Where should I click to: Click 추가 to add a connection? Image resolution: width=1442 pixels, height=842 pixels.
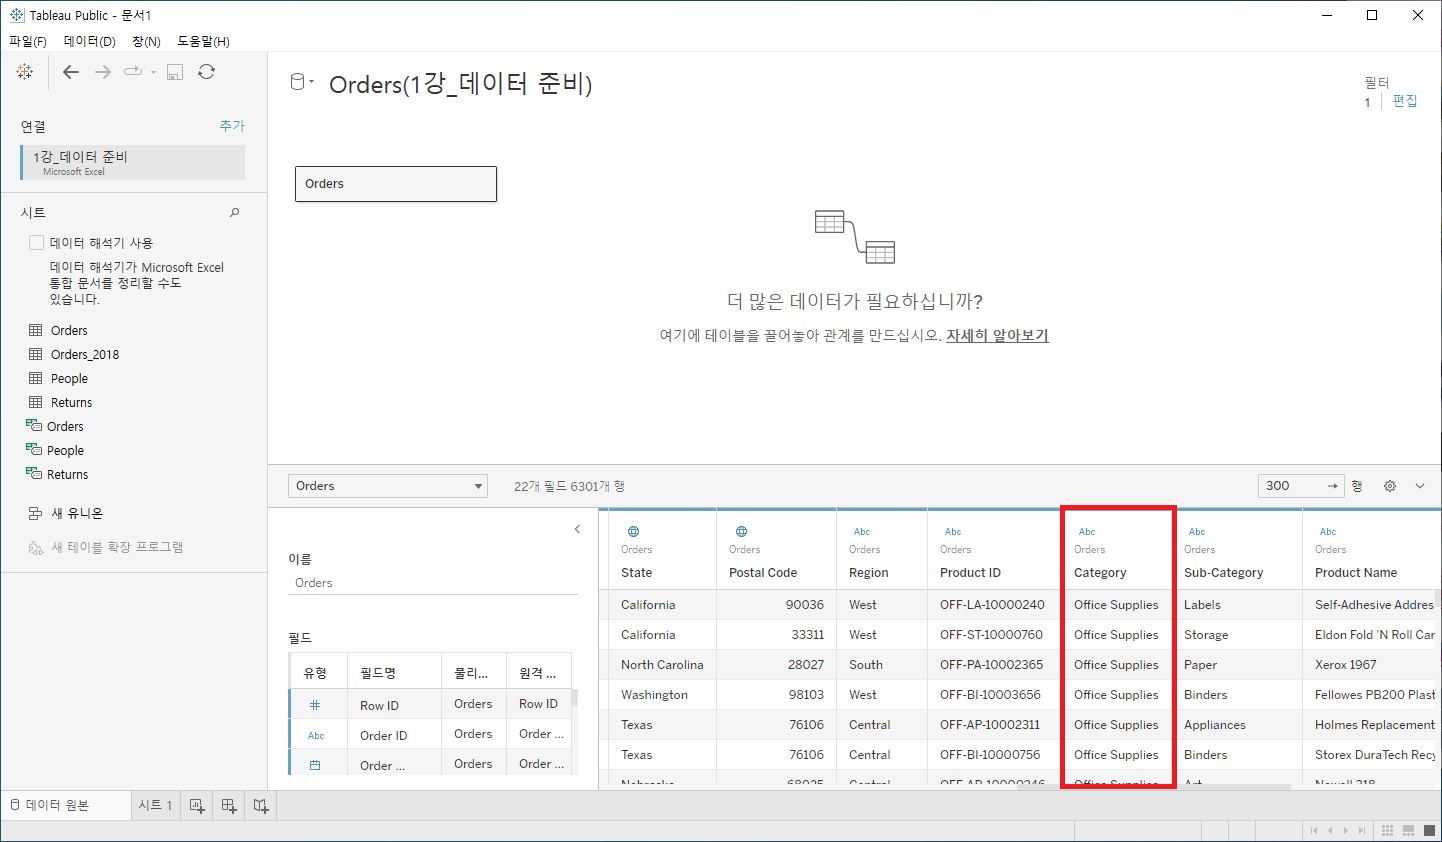(x=232, y=126)
